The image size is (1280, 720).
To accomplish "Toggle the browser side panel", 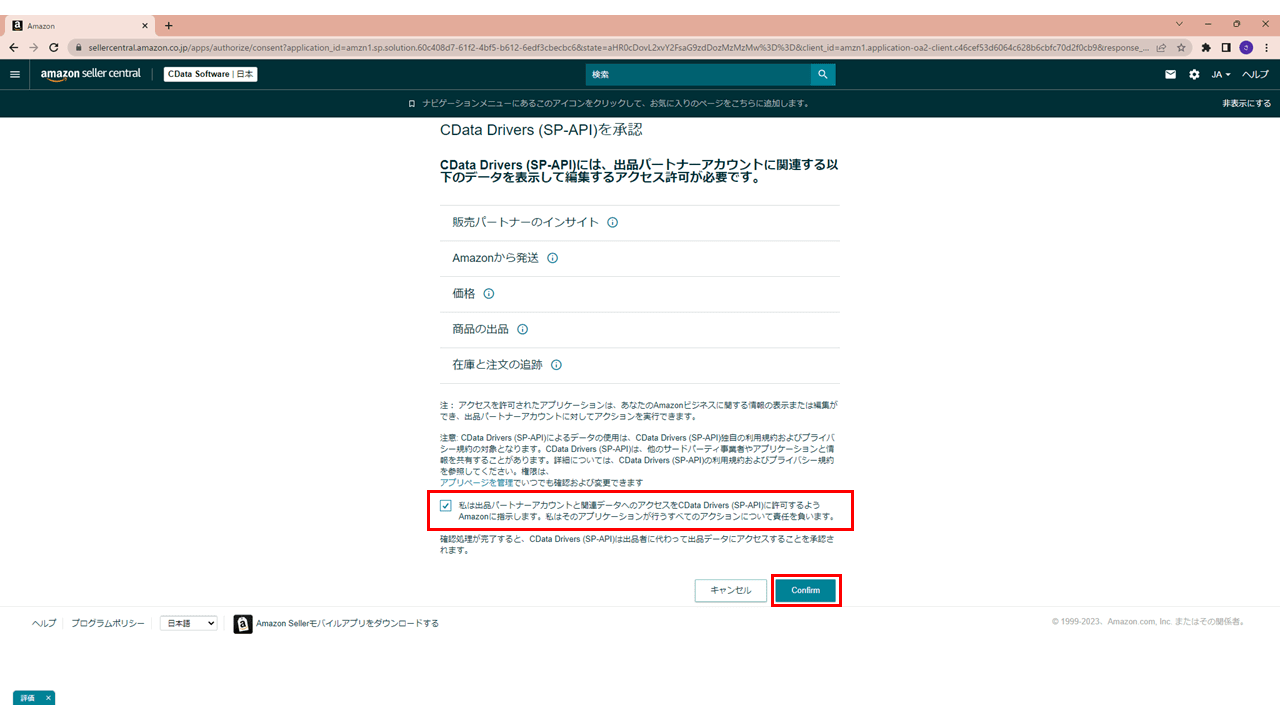I will tap(1226, 47).
